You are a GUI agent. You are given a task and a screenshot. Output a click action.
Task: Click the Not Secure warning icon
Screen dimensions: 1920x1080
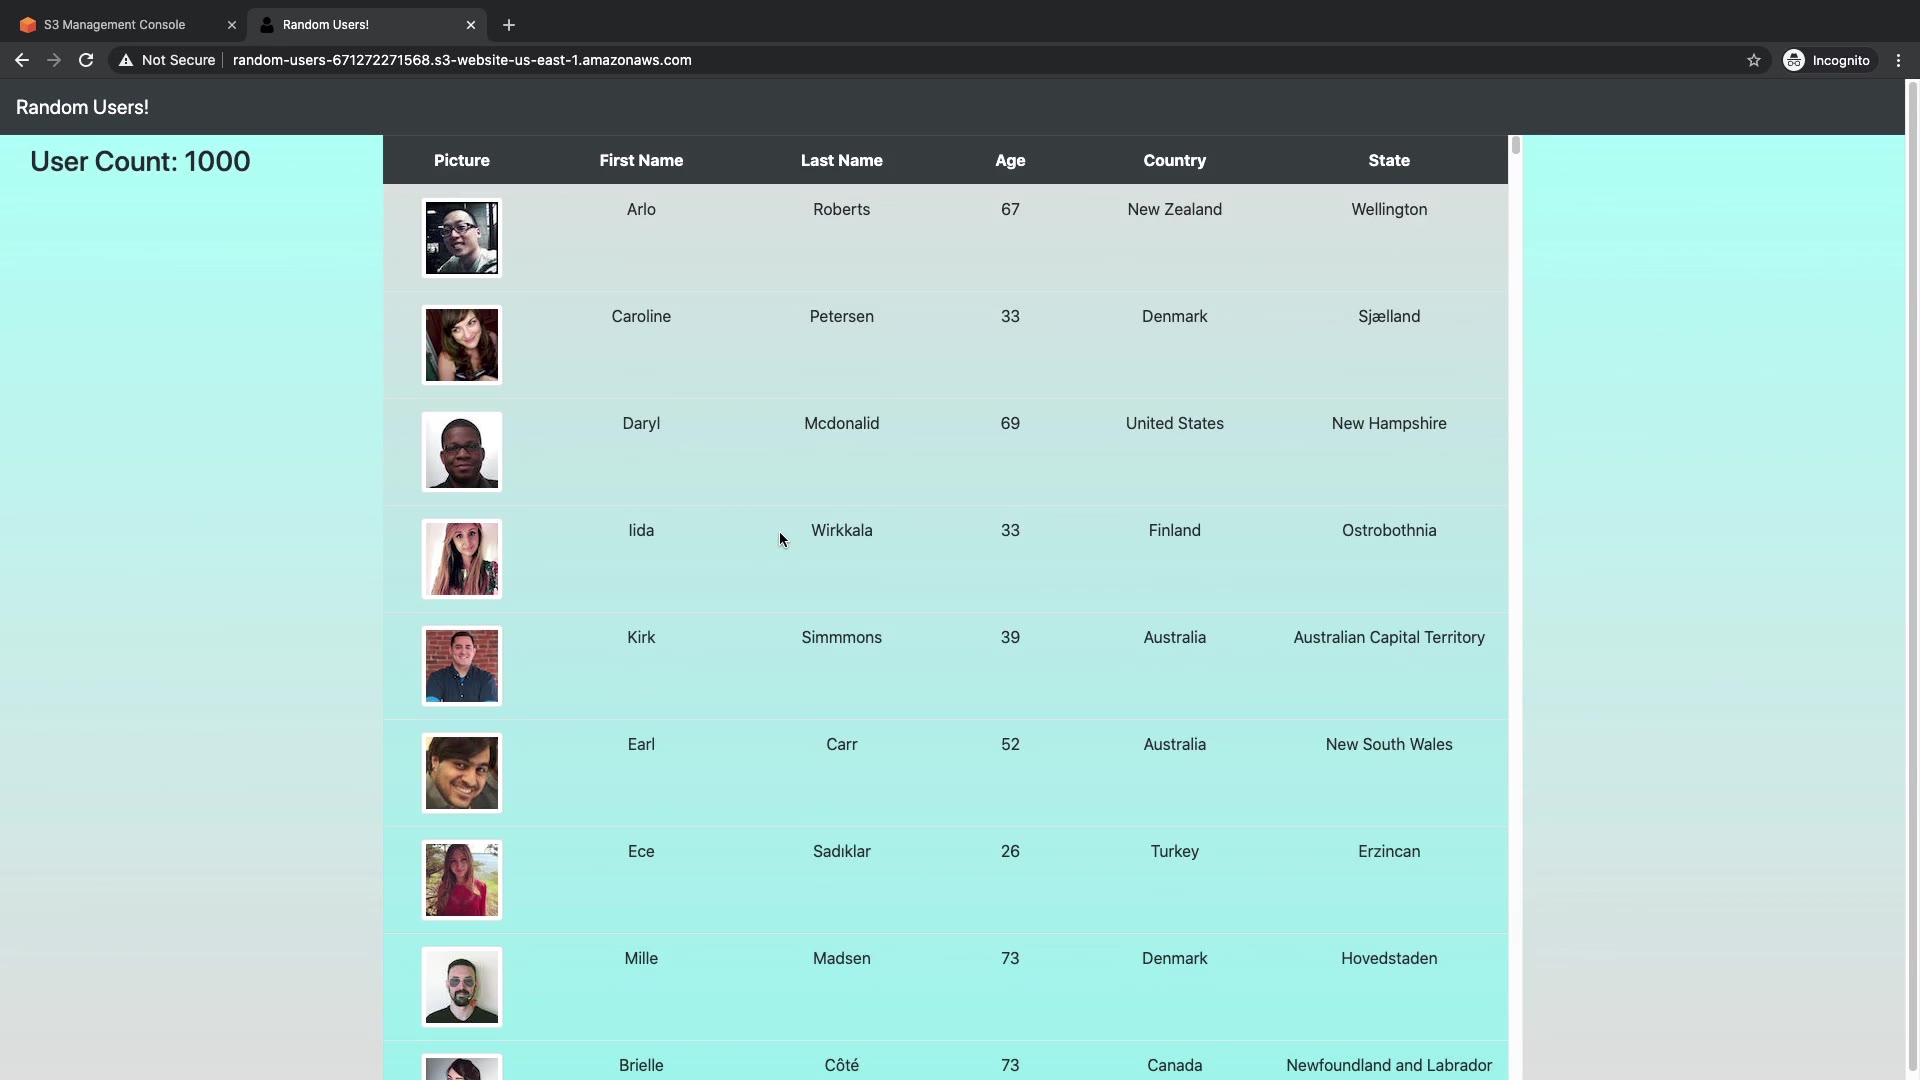pyautogui.click(x=126, y=60)
